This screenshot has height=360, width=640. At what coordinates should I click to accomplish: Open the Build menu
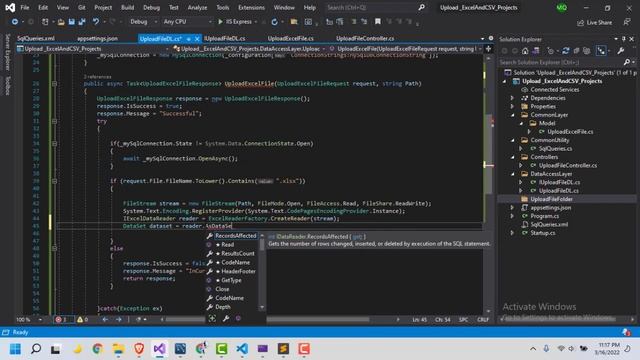[127, 7]
